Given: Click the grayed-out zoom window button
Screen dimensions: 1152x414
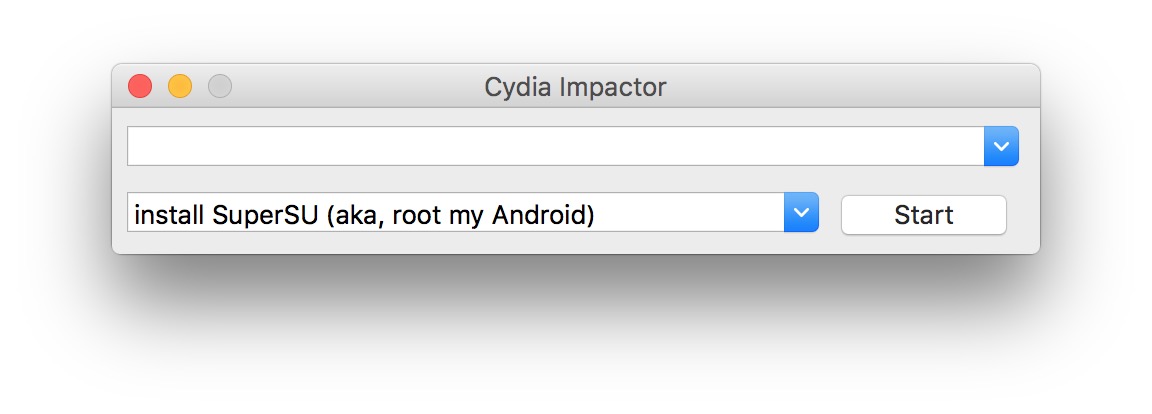Looking at the screenshot, I should click(x=220, y=87).
